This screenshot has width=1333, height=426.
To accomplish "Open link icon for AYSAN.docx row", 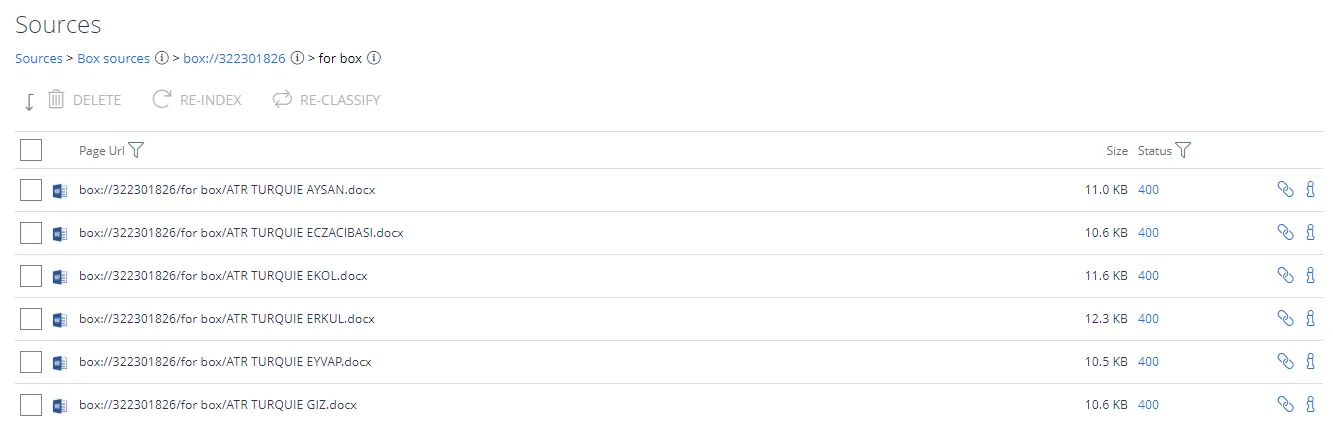I will pos(1286,189).
